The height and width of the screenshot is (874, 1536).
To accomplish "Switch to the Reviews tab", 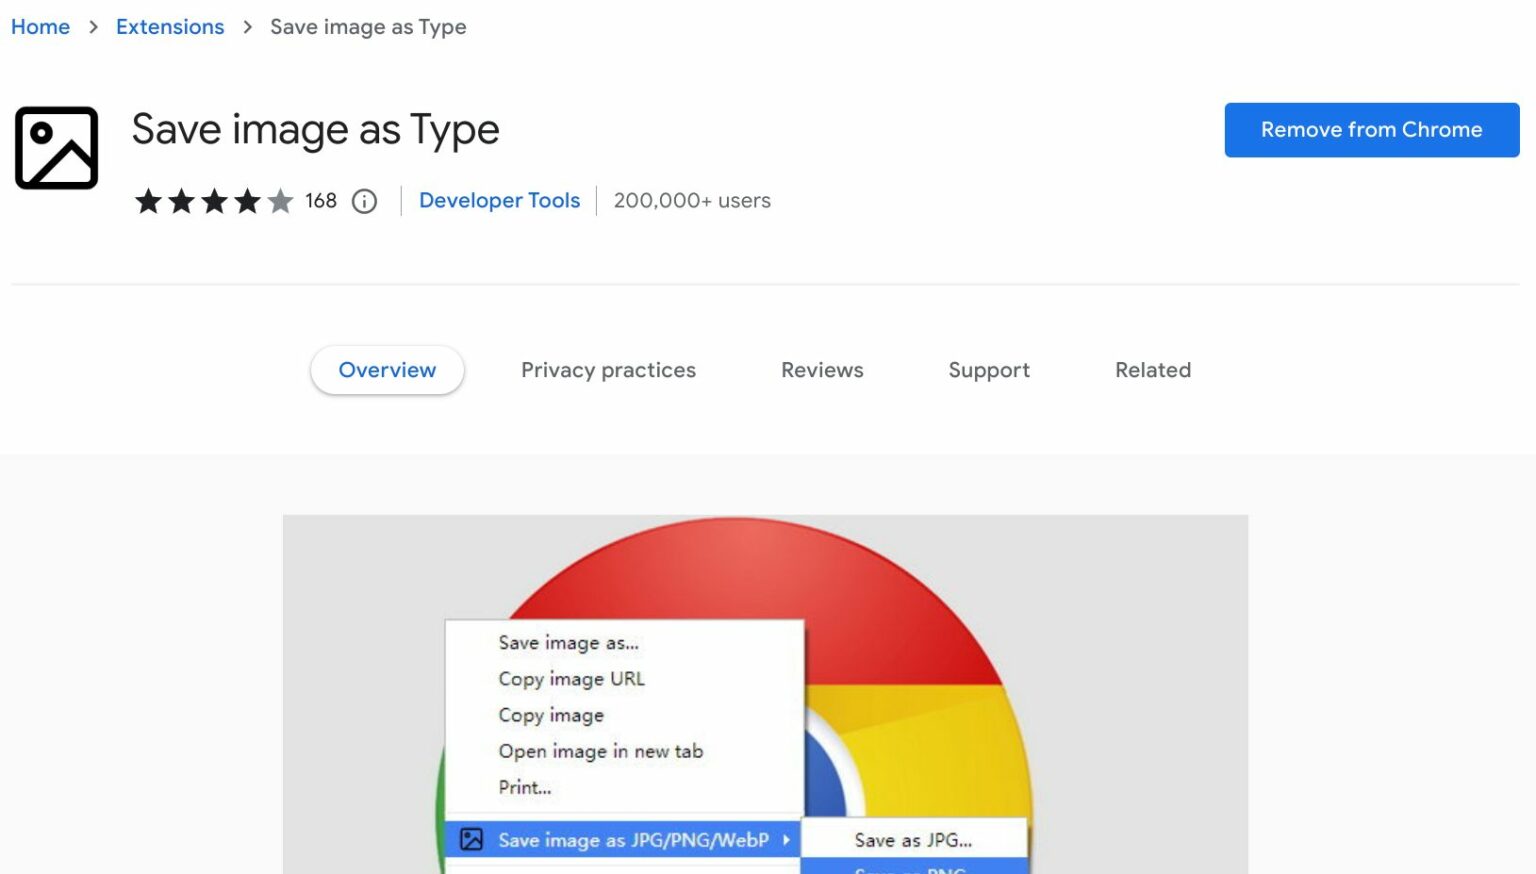I will 821,370.
